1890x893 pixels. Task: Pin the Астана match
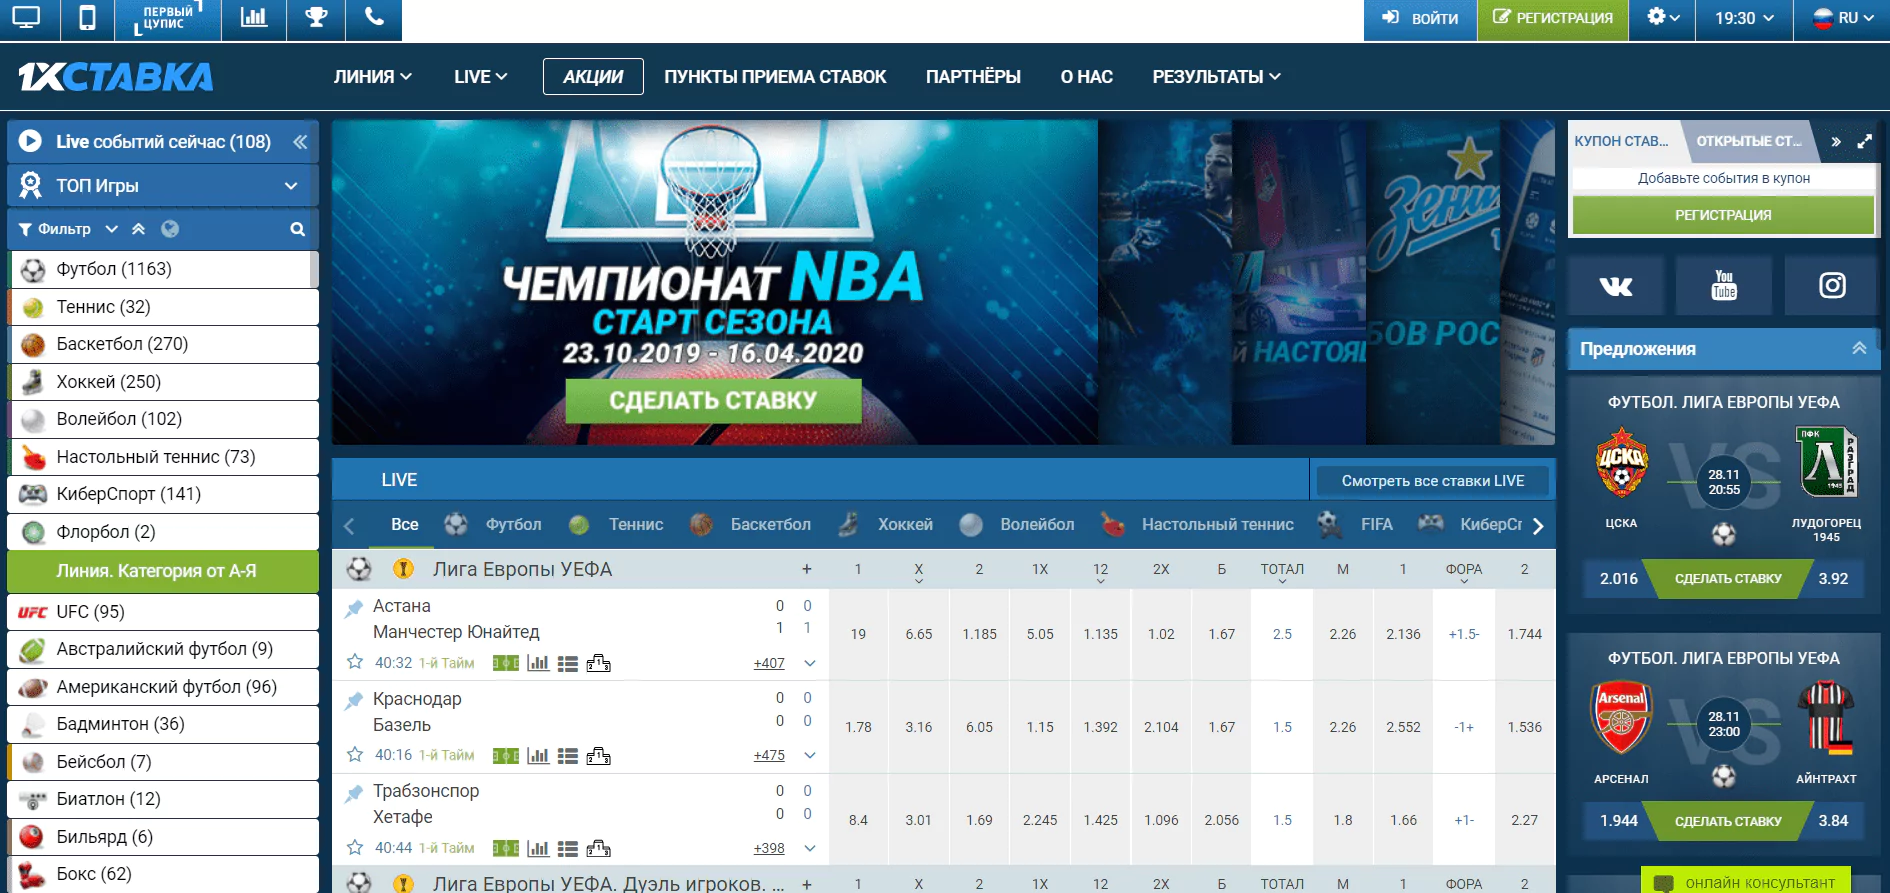(354, 608)
